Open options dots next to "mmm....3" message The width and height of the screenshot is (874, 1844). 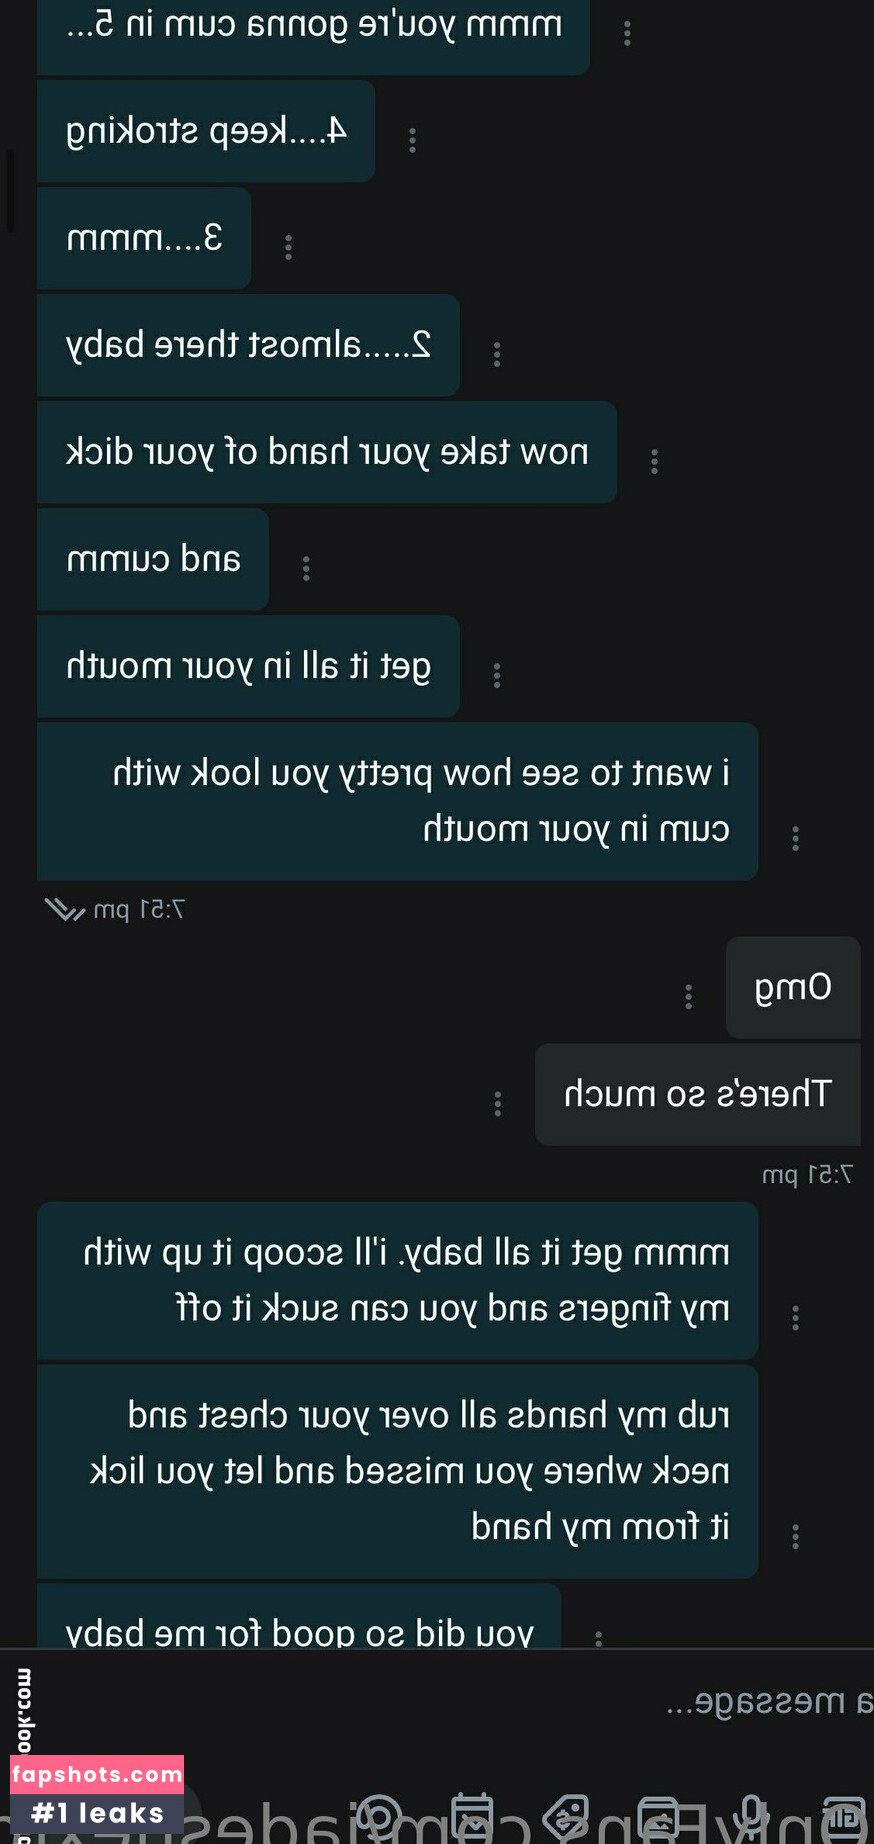click(x=288, y=247)
